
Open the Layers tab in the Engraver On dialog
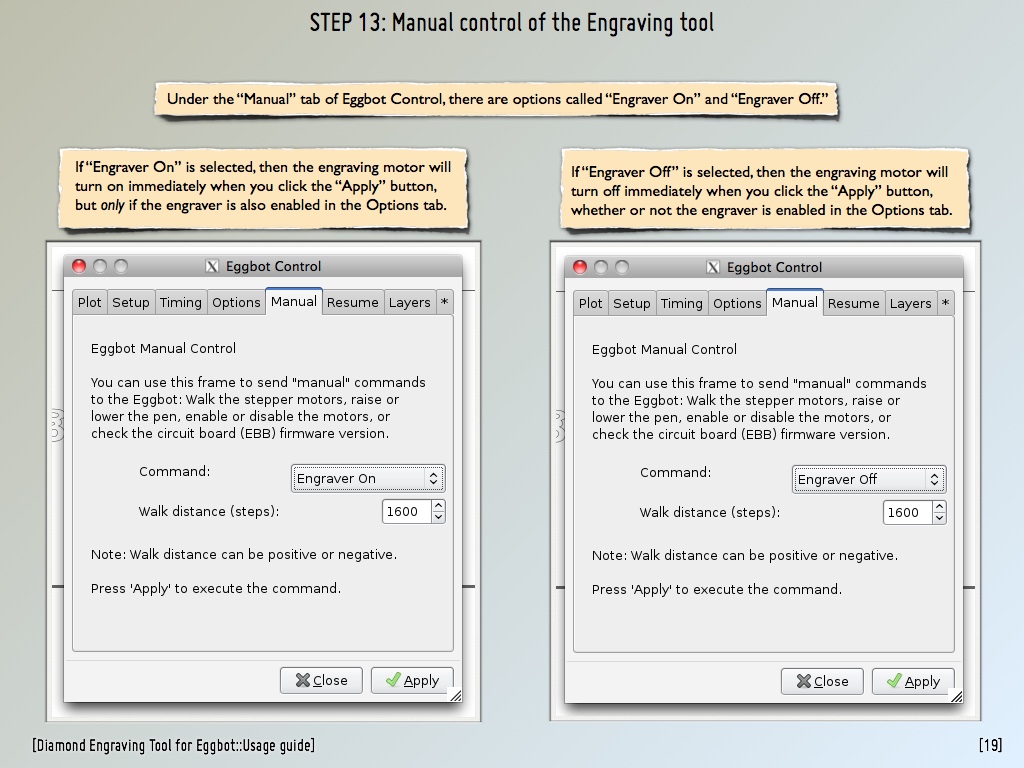point(409,302)
